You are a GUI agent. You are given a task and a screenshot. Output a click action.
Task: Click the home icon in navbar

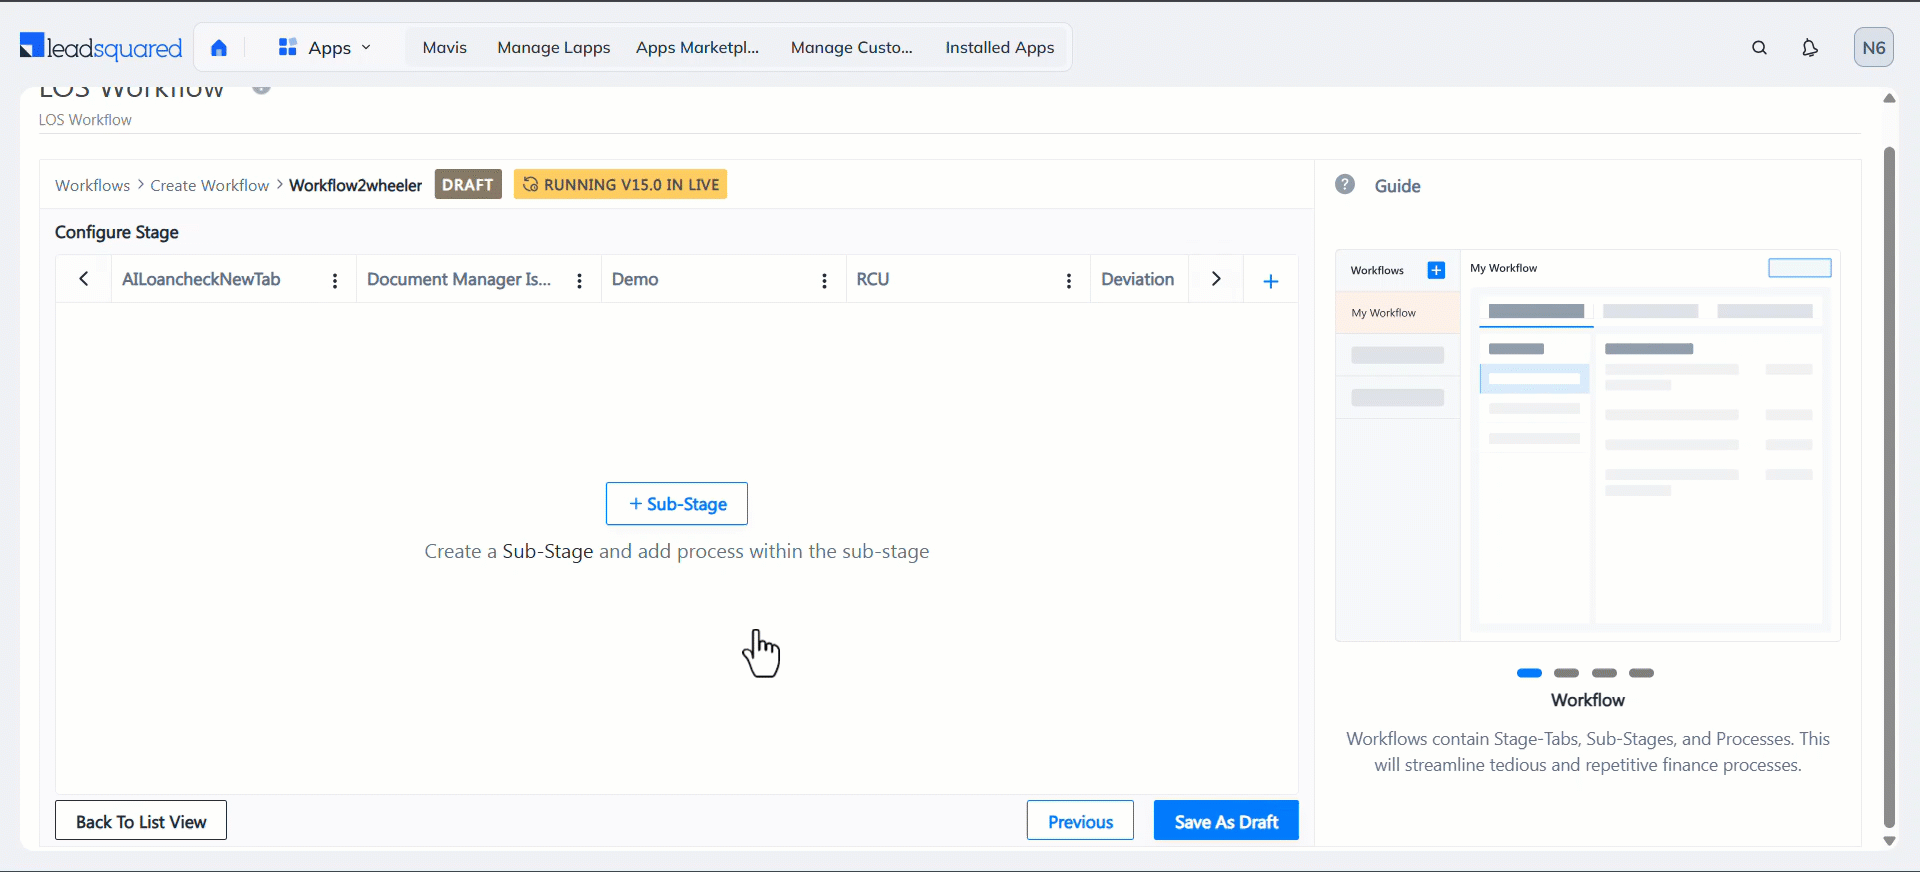(x=219, y=48)
